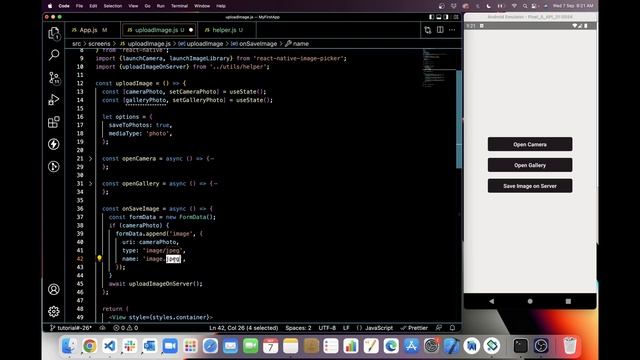Click the Ln 42, Col 26 cursor position
Image resolution: width=640 pixels, height=360 pixels.
(244, 328)
